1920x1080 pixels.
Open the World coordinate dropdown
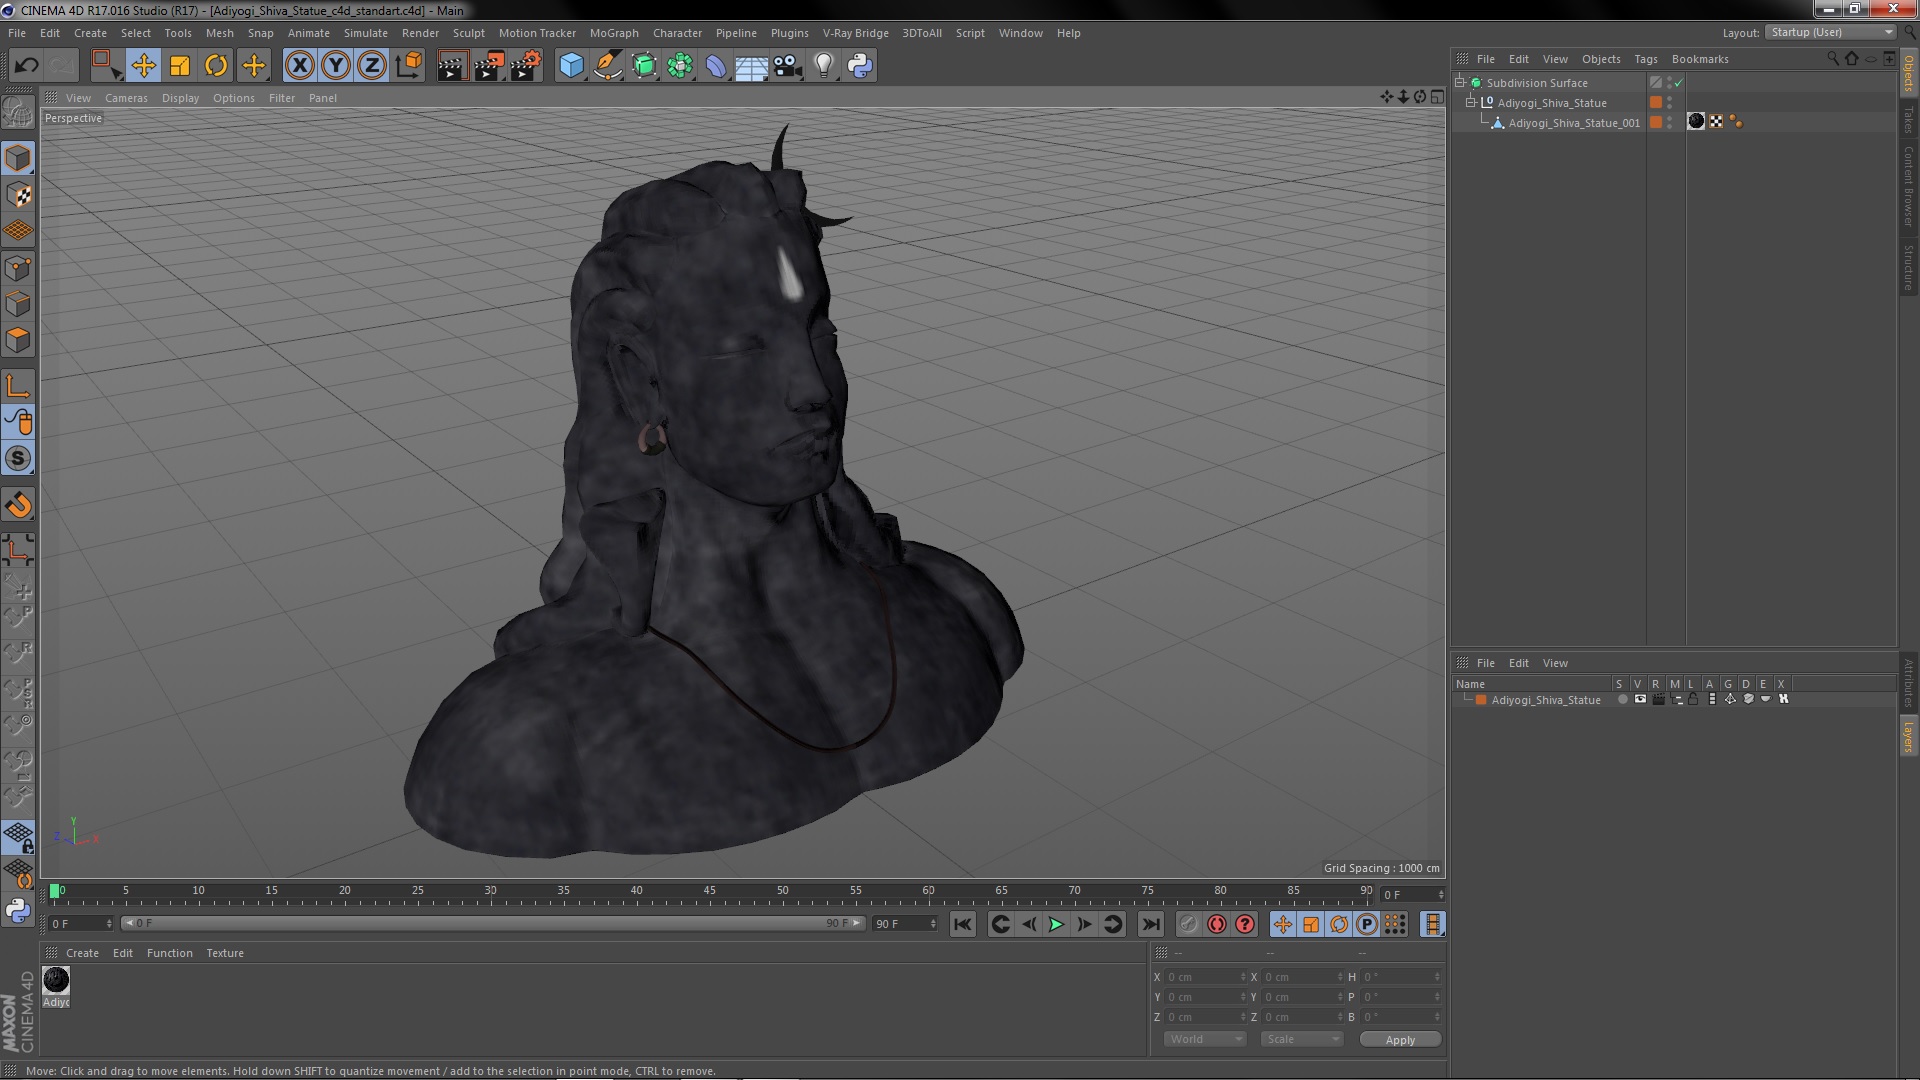1205,1039
